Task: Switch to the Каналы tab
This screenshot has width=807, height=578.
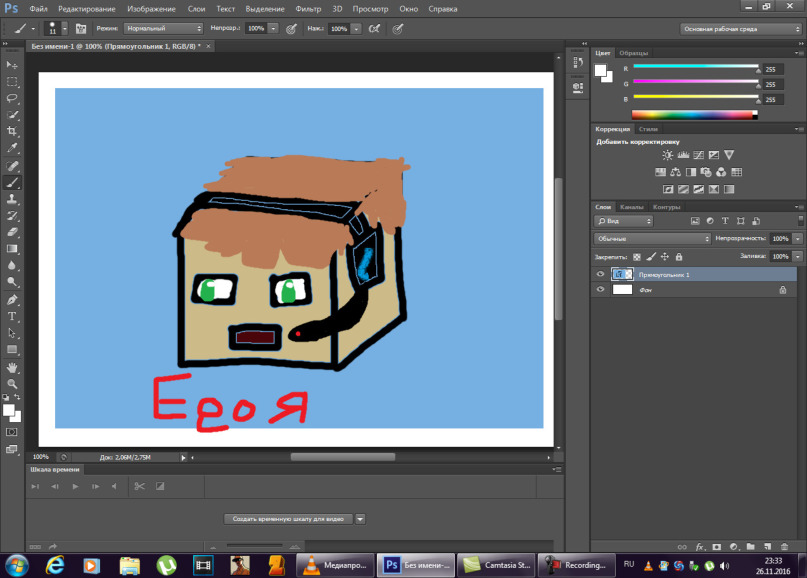Action: tap(631, 207)
